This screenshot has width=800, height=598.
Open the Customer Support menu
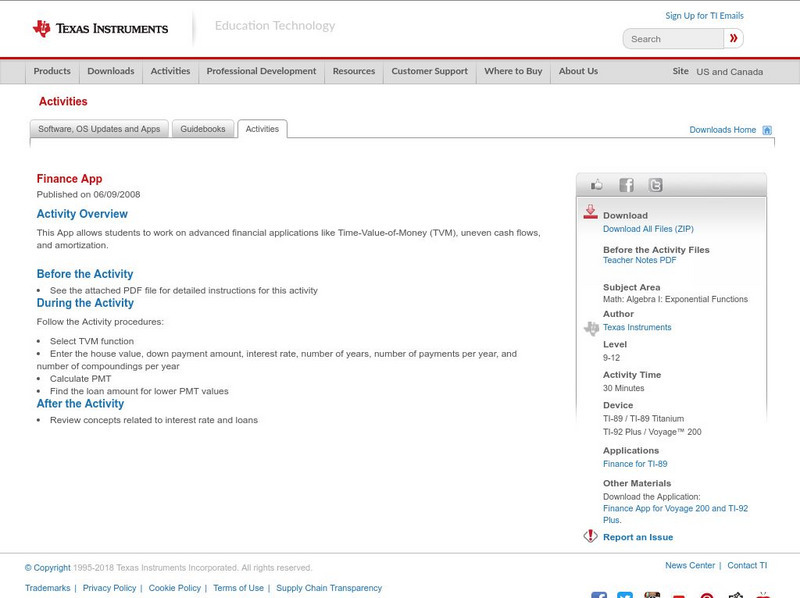(428, 71)
